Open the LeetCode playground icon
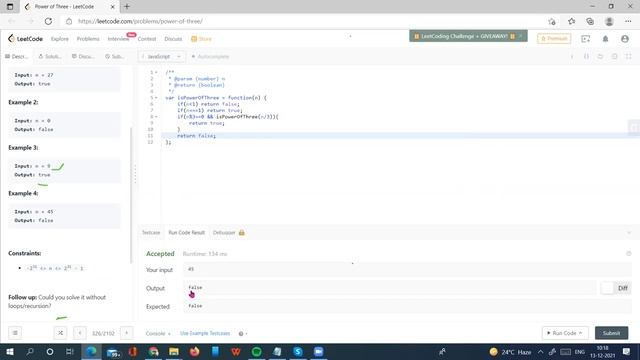The height and width of the screenshot is (360, 640). click(586, 39)
